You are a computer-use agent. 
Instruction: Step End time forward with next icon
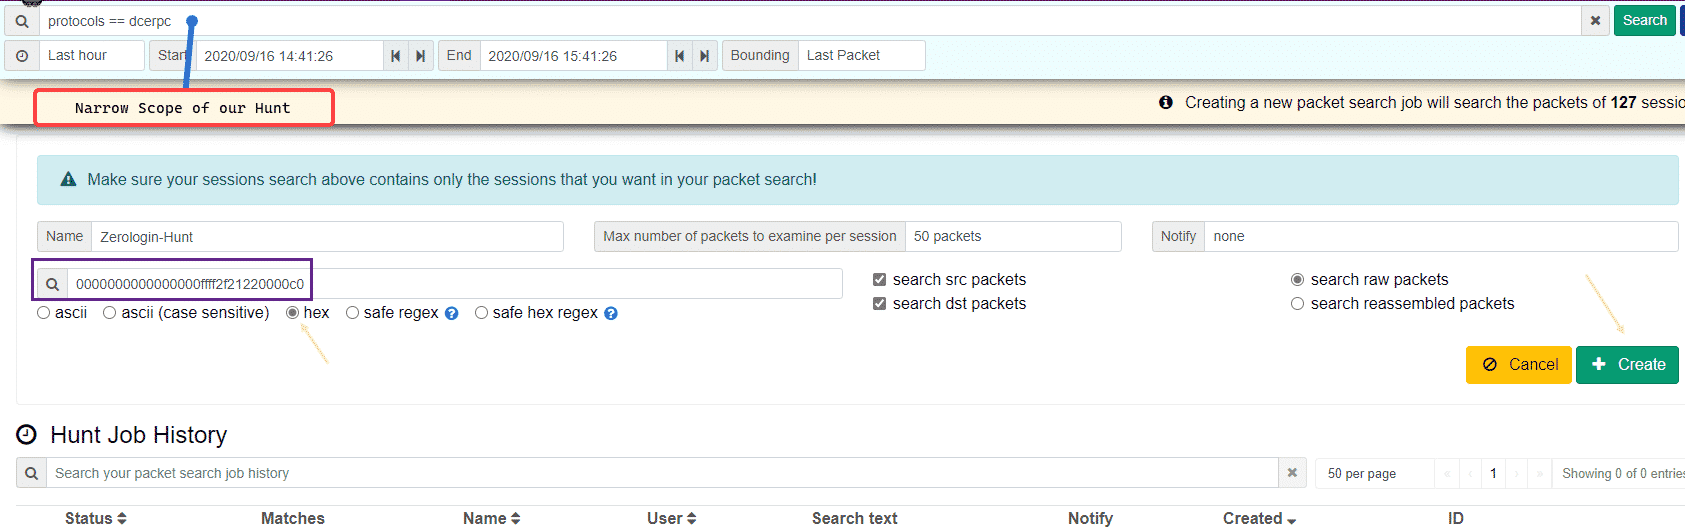pyautogui.click(x=705, y=56)
